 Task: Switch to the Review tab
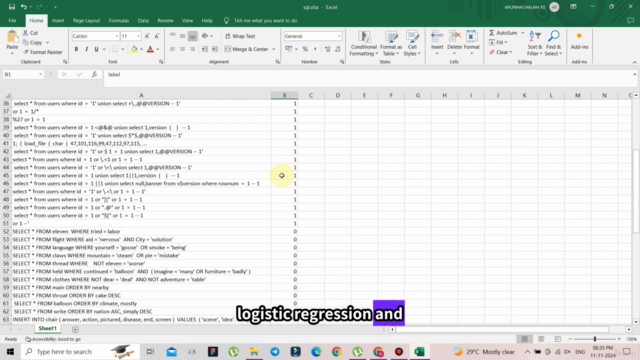click(x=165, y=20)
